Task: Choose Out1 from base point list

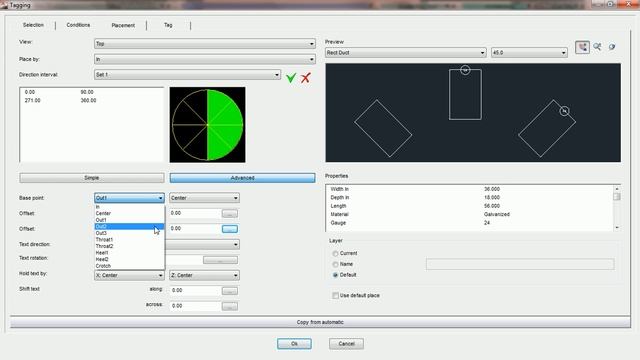Action: point(129,220)
